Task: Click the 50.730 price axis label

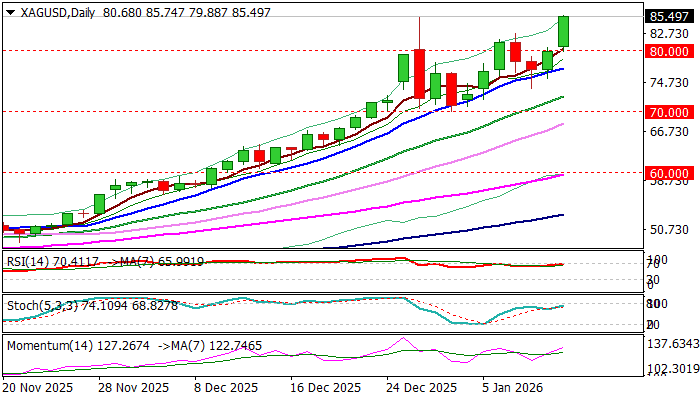Action: point(669,229)
